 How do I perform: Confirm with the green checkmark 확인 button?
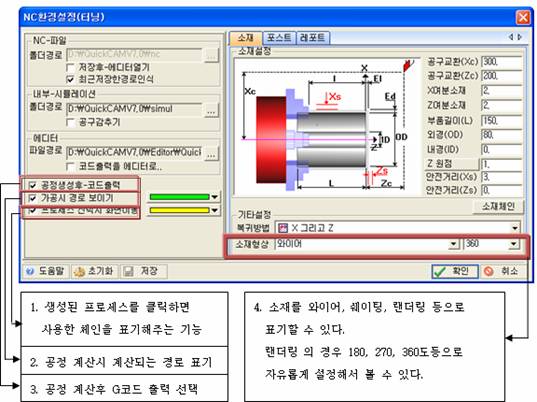click(x=455, y=271)
